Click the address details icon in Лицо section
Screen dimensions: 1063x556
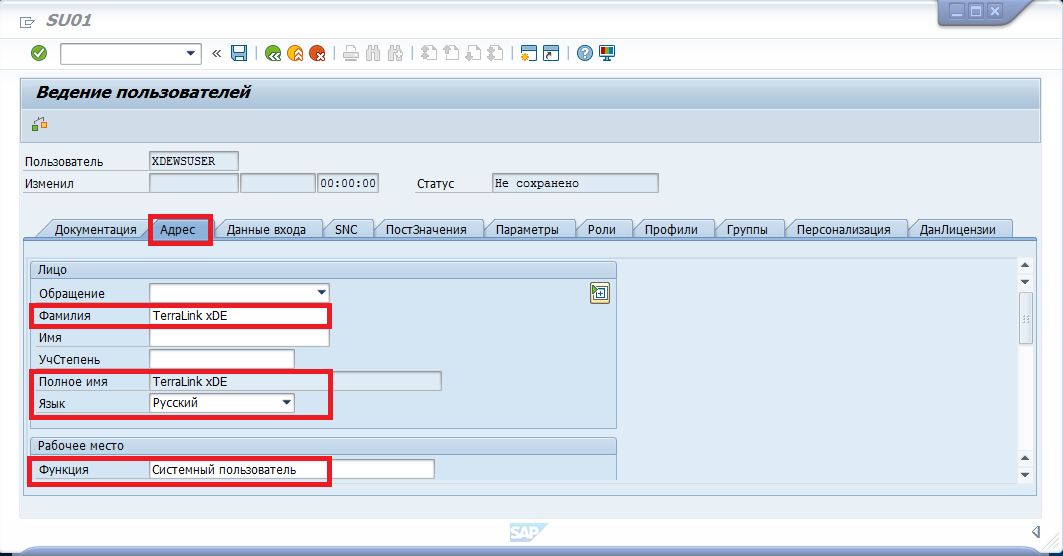click(600, 293)
